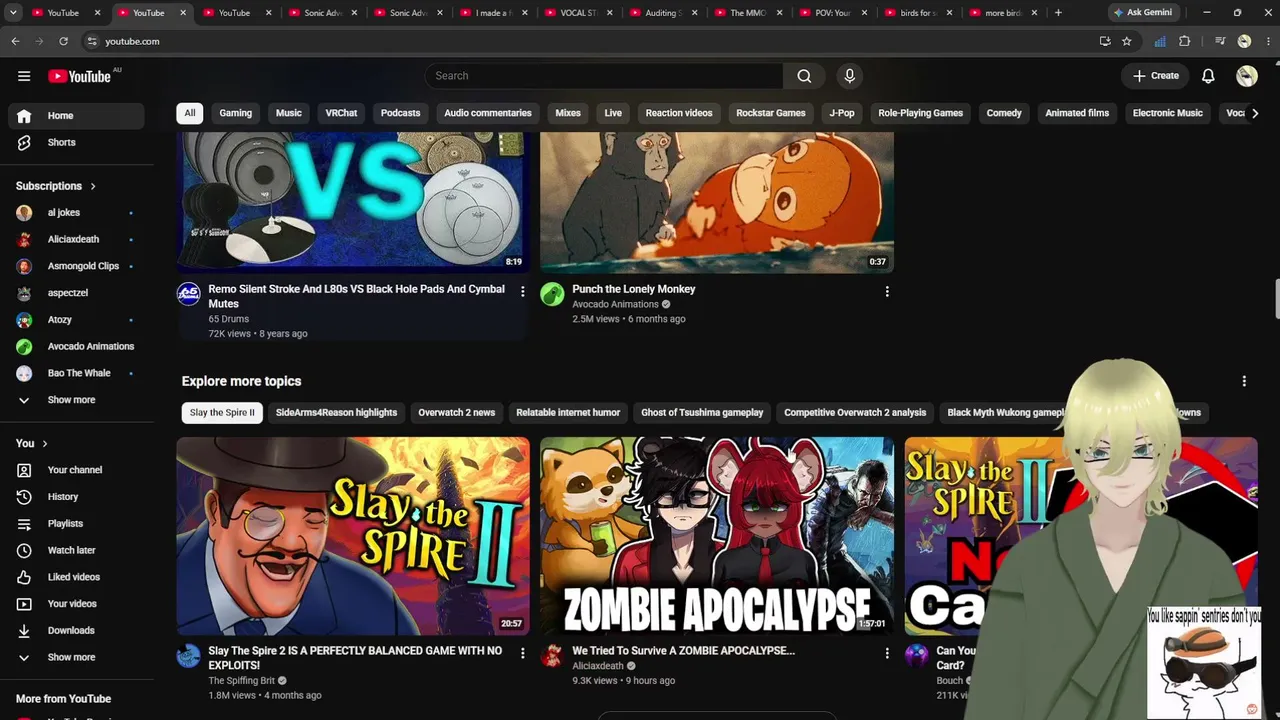Open the notifications bell
The width and height of the screenshot is (1280, 720).
(x=1208, y=76)
